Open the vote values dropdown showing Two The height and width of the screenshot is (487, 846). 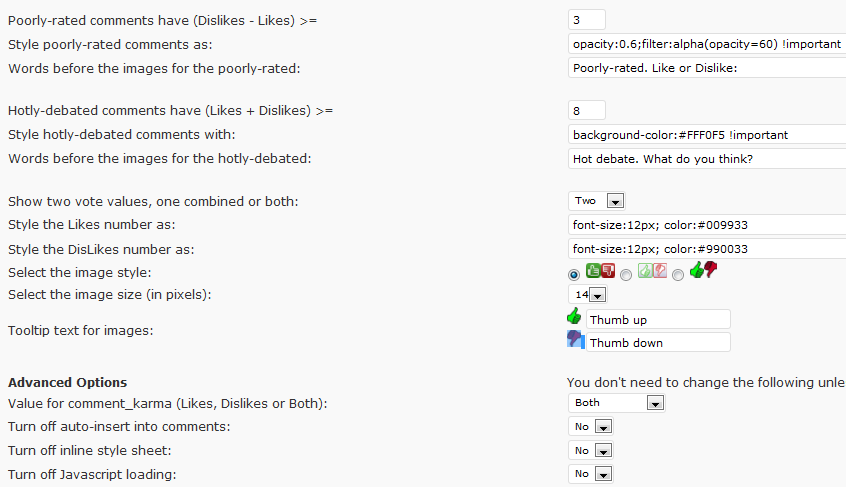597,201
